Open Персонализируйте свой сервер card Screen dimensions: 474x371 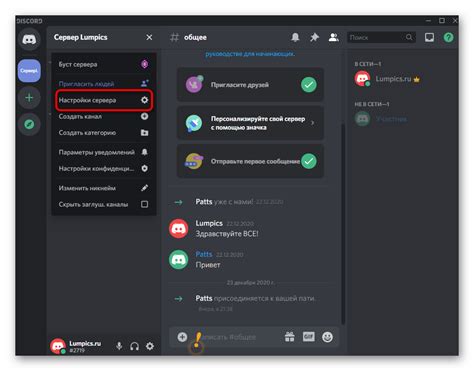tap(250, 123)
